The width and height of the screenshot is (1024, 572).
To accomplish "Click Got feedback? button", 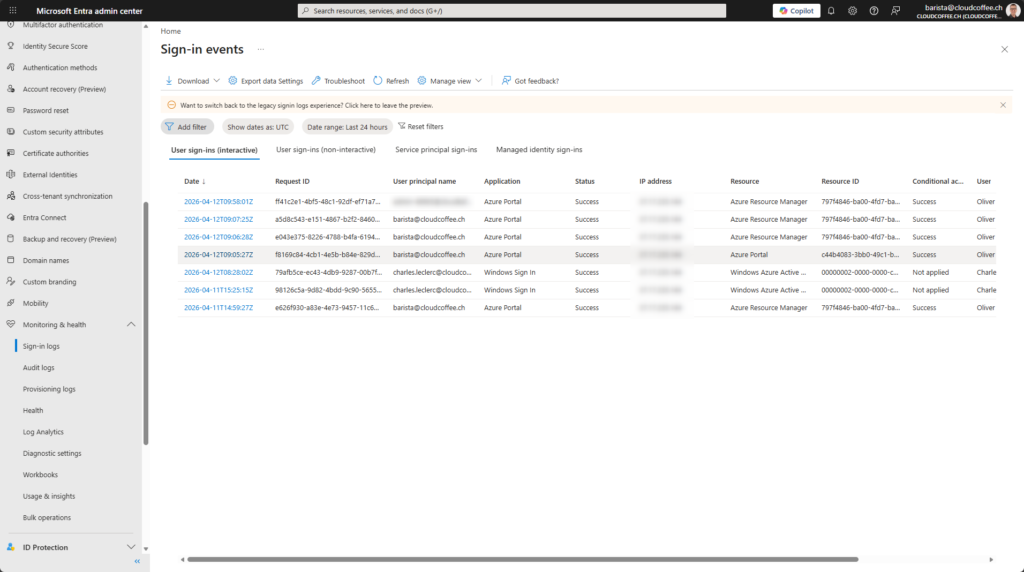I will [530, 81].
